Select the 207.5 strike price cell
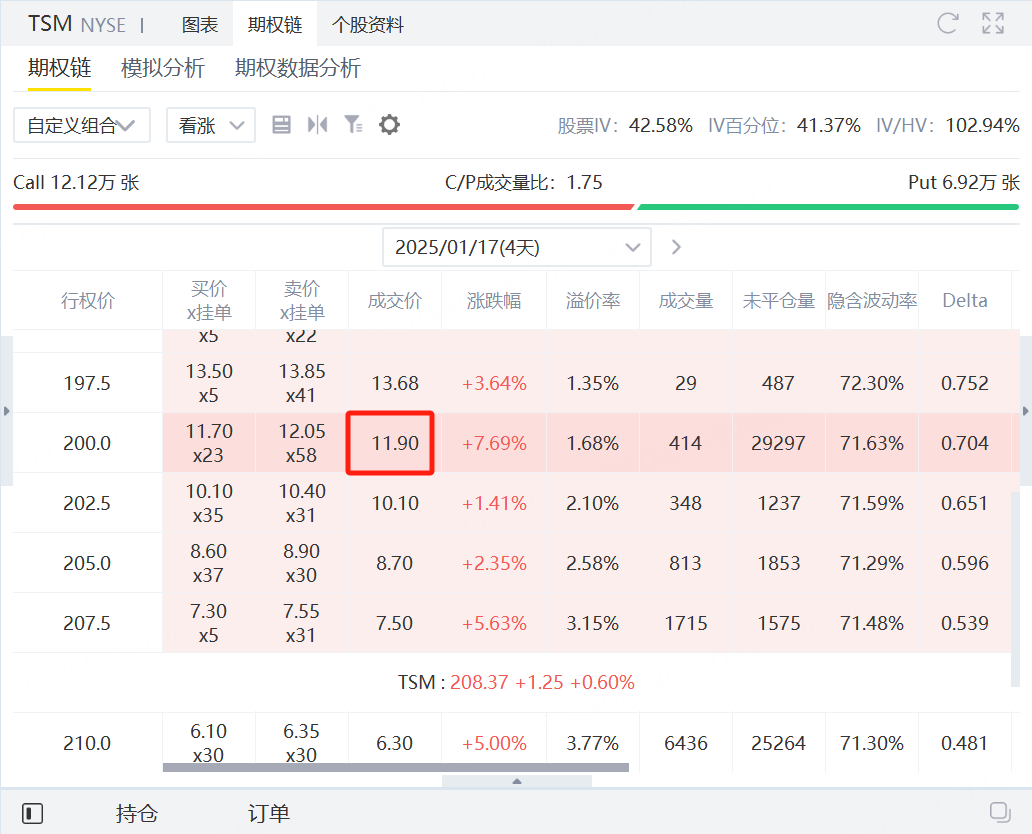Image resolution: width=1032 pixels, height=834 pixels. [x=87, y=623]
